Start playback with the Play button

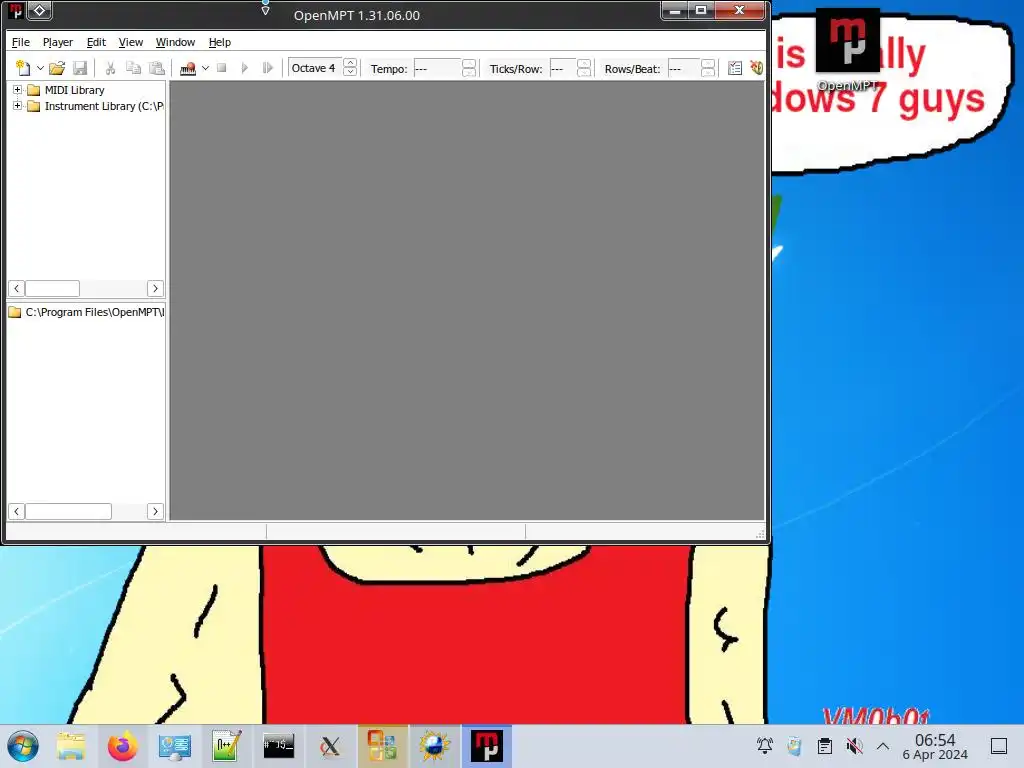click(244, 68)
